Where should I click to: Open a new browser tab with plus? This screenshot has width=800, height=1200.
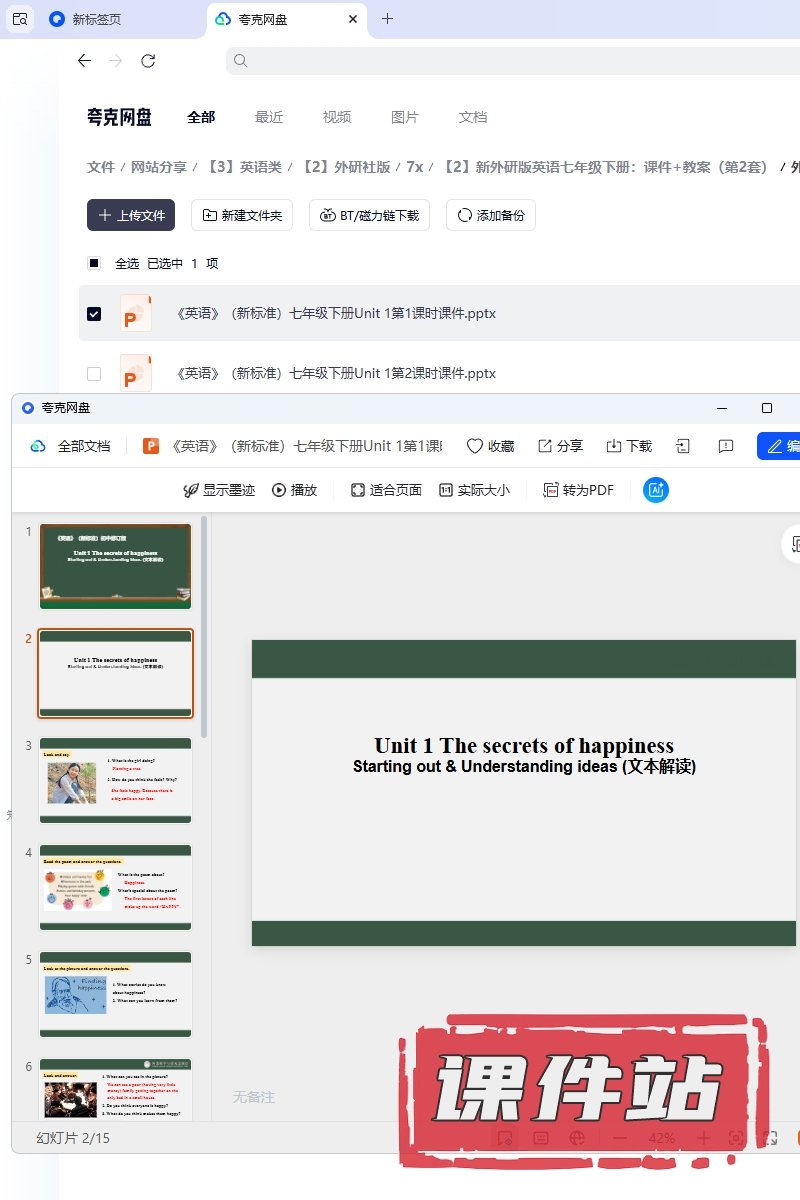[388, 19]
